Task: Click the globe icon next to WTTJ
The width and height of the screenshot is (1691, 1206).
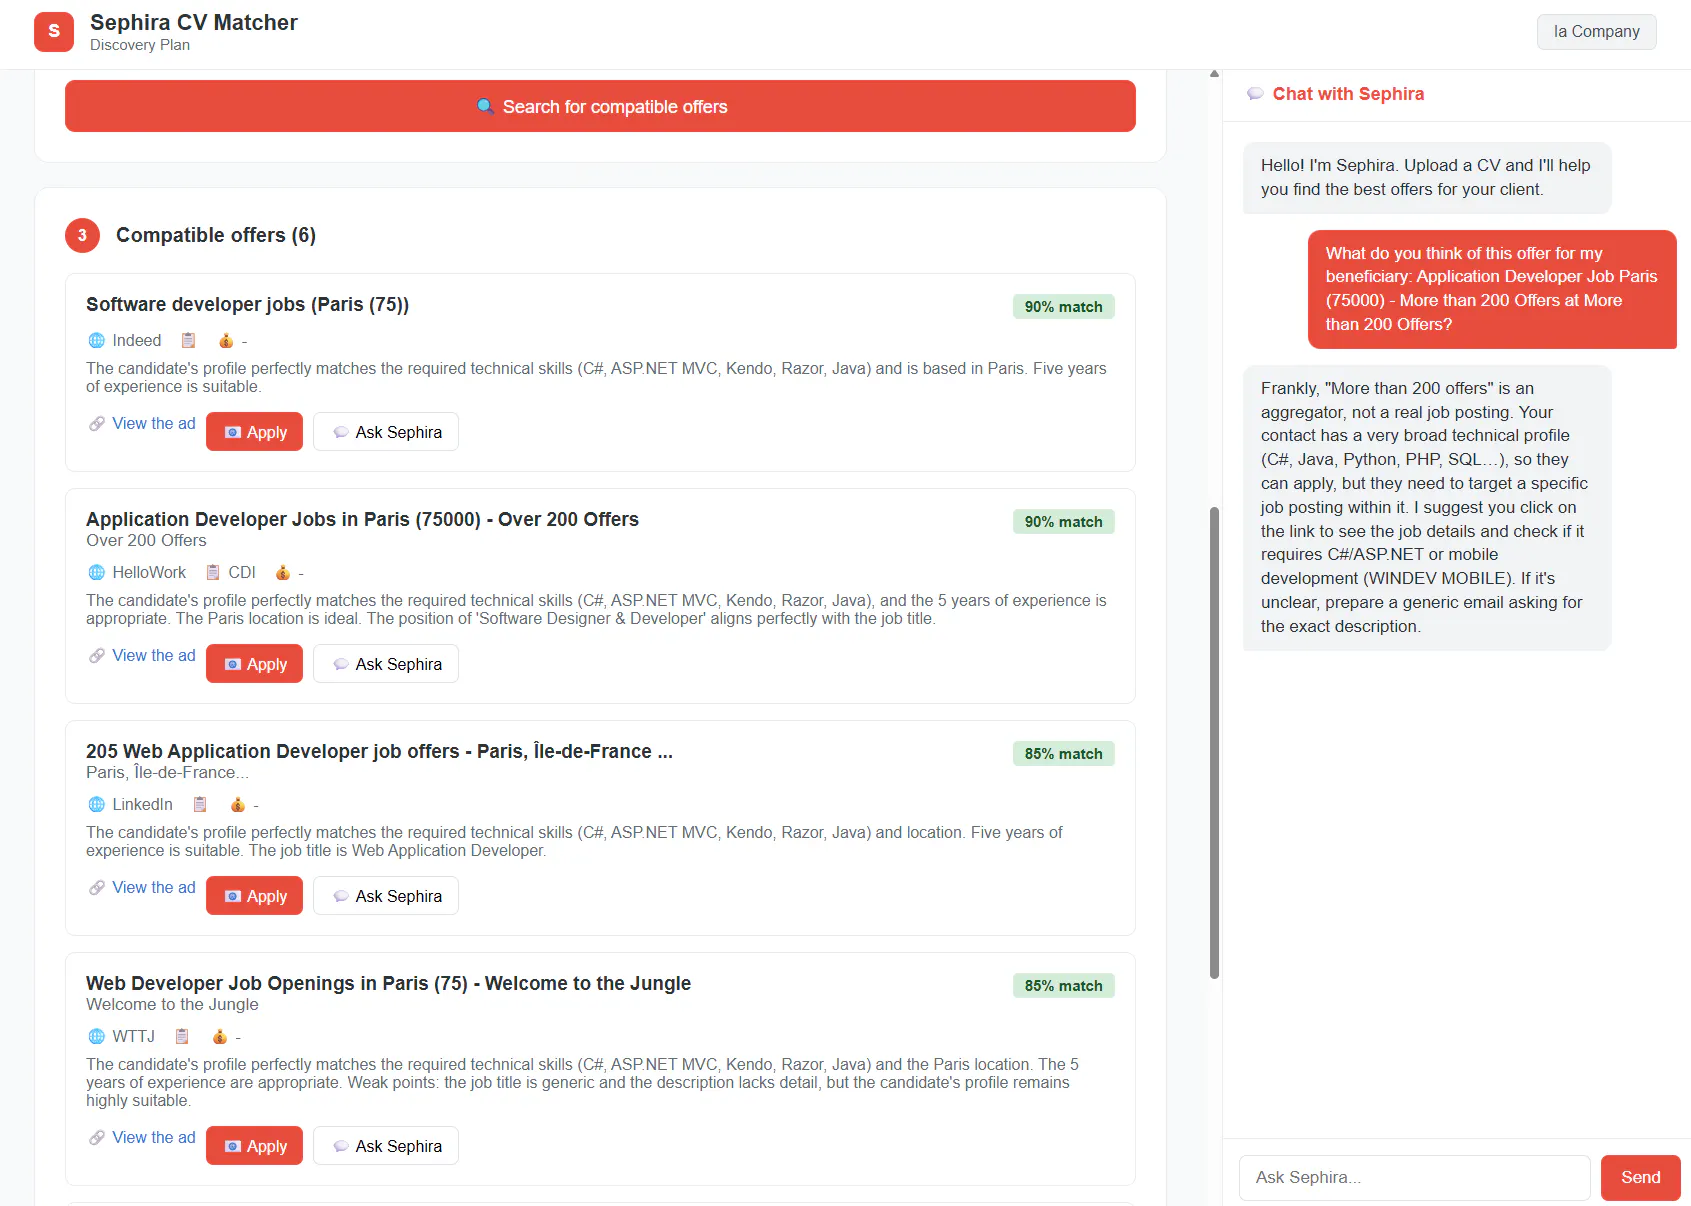Action: [97, 1037]
